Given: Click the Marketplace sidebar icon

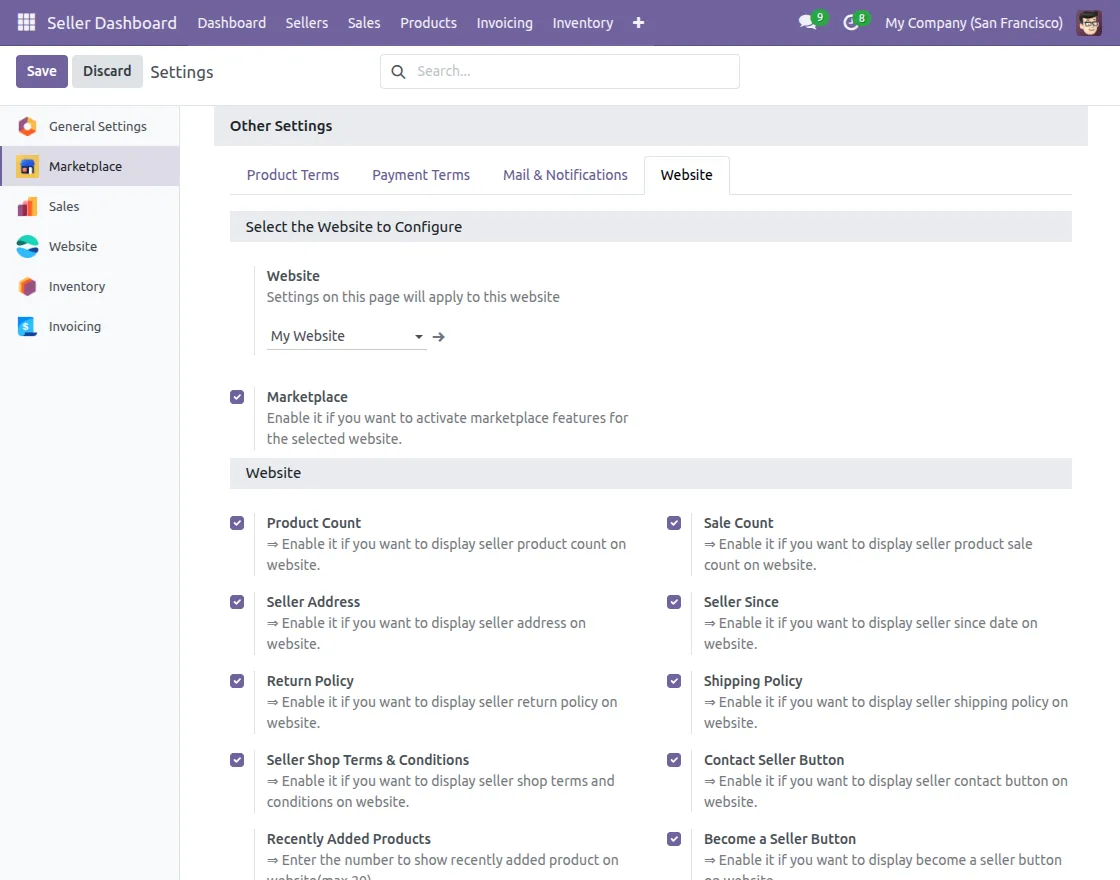Looking at the screenshot, I should [x=27, y=166].
